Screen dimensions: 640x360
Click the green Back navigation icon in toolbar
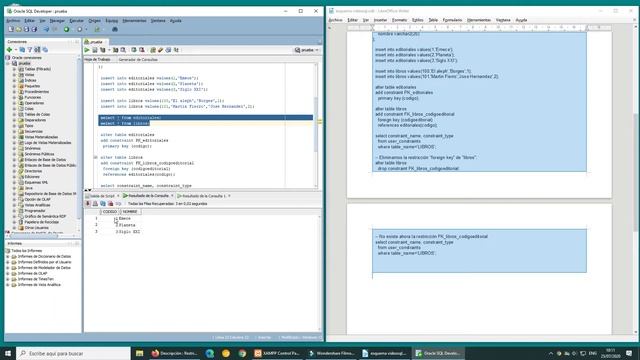(x=67, y=29)
